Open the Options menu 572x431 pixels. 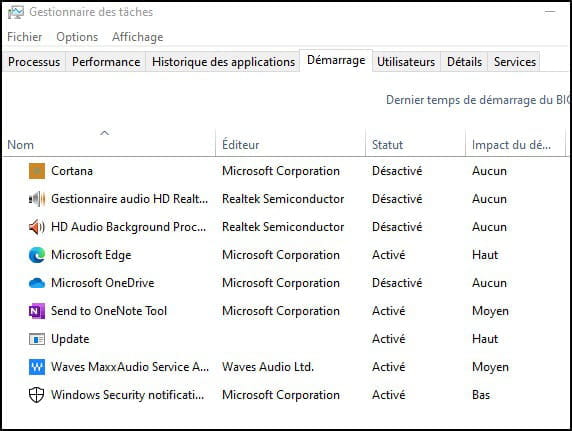tap(77, 37)
